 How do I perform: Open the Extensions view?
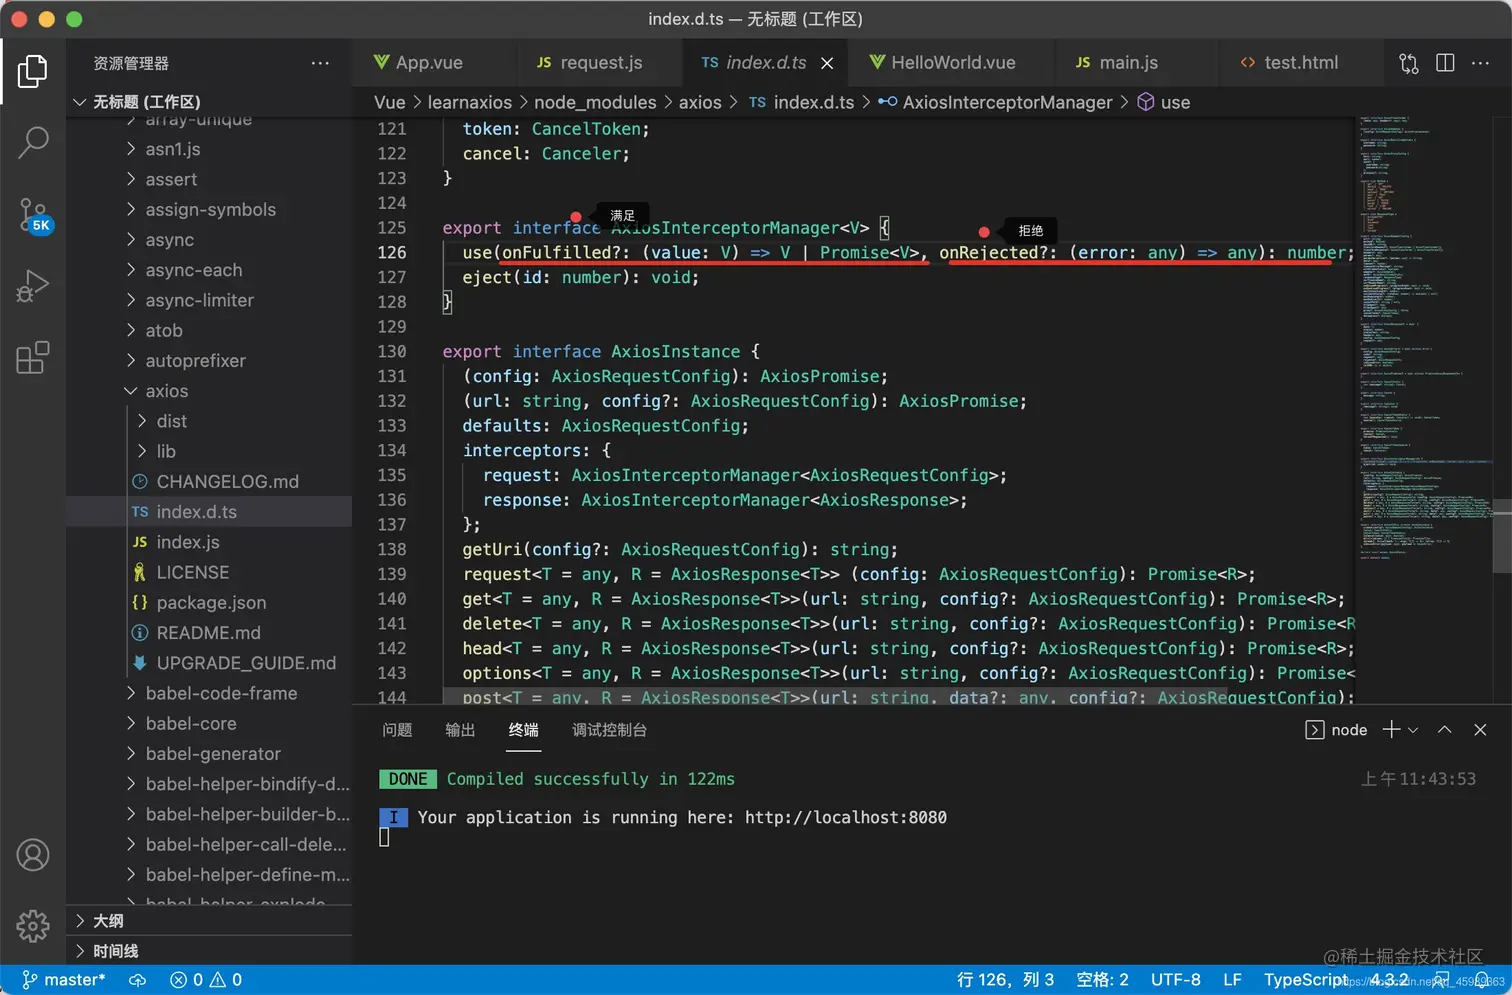tap(33, 358)
